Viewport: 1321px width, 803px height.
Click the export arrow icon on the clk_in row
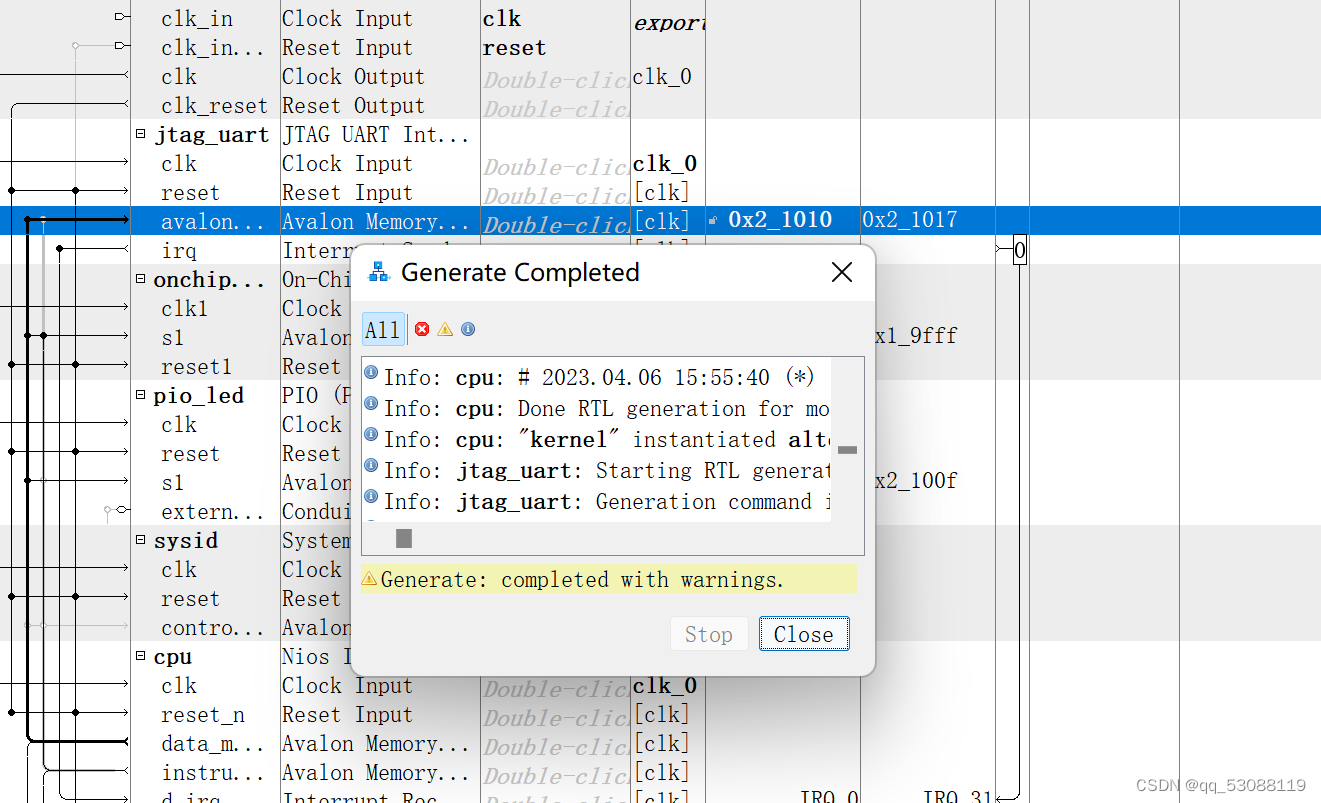click(122, 17)
